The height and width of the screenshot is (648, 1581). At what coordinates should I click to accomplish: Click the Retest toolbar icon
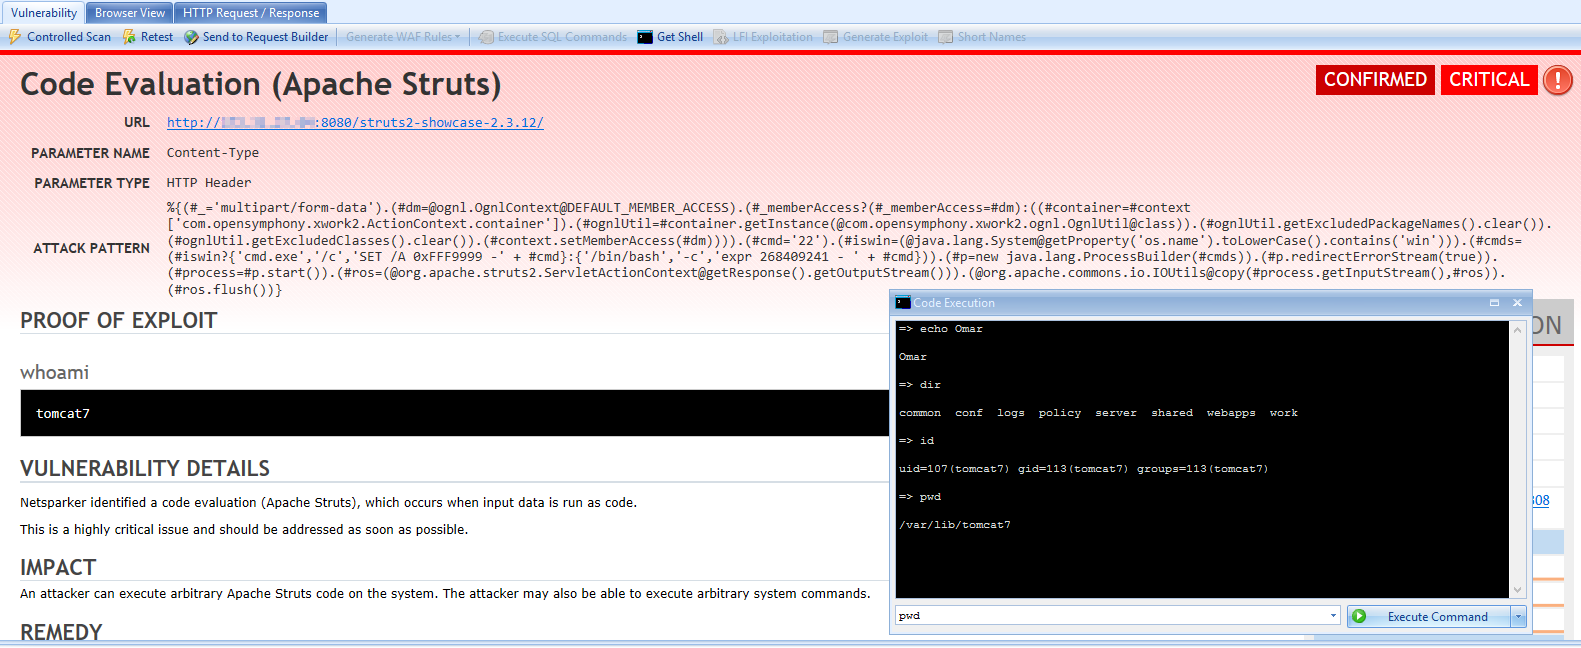click(130, 37)
